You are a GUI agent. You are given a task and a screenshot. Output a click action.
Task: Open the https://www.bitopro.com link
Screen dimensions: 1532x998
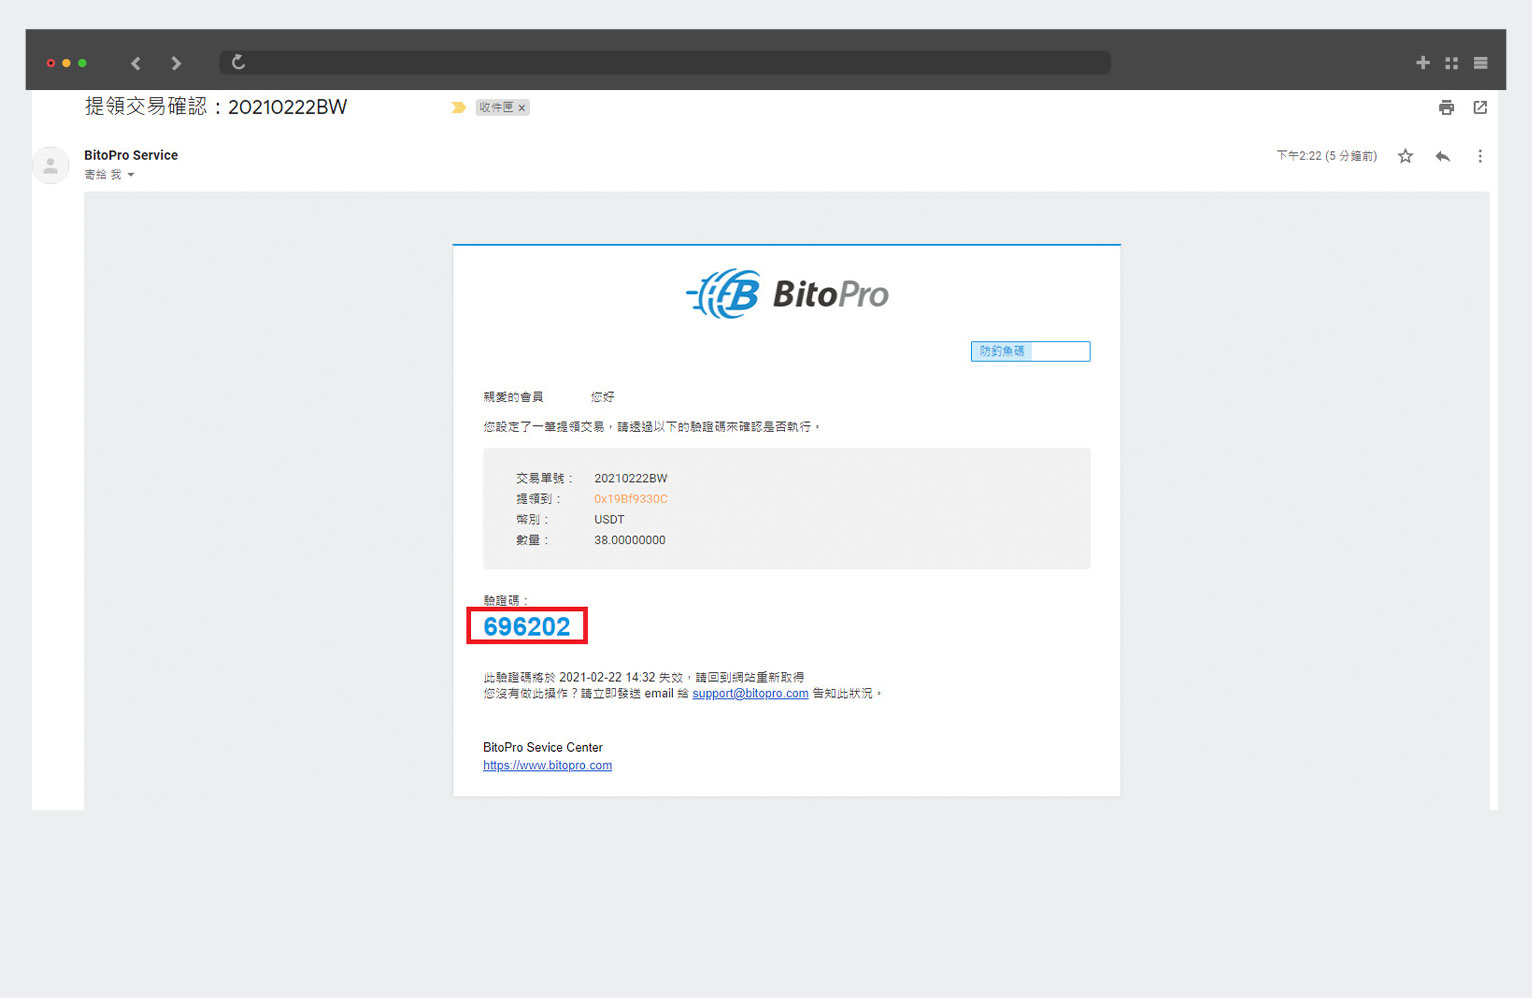tap(547, 765)
